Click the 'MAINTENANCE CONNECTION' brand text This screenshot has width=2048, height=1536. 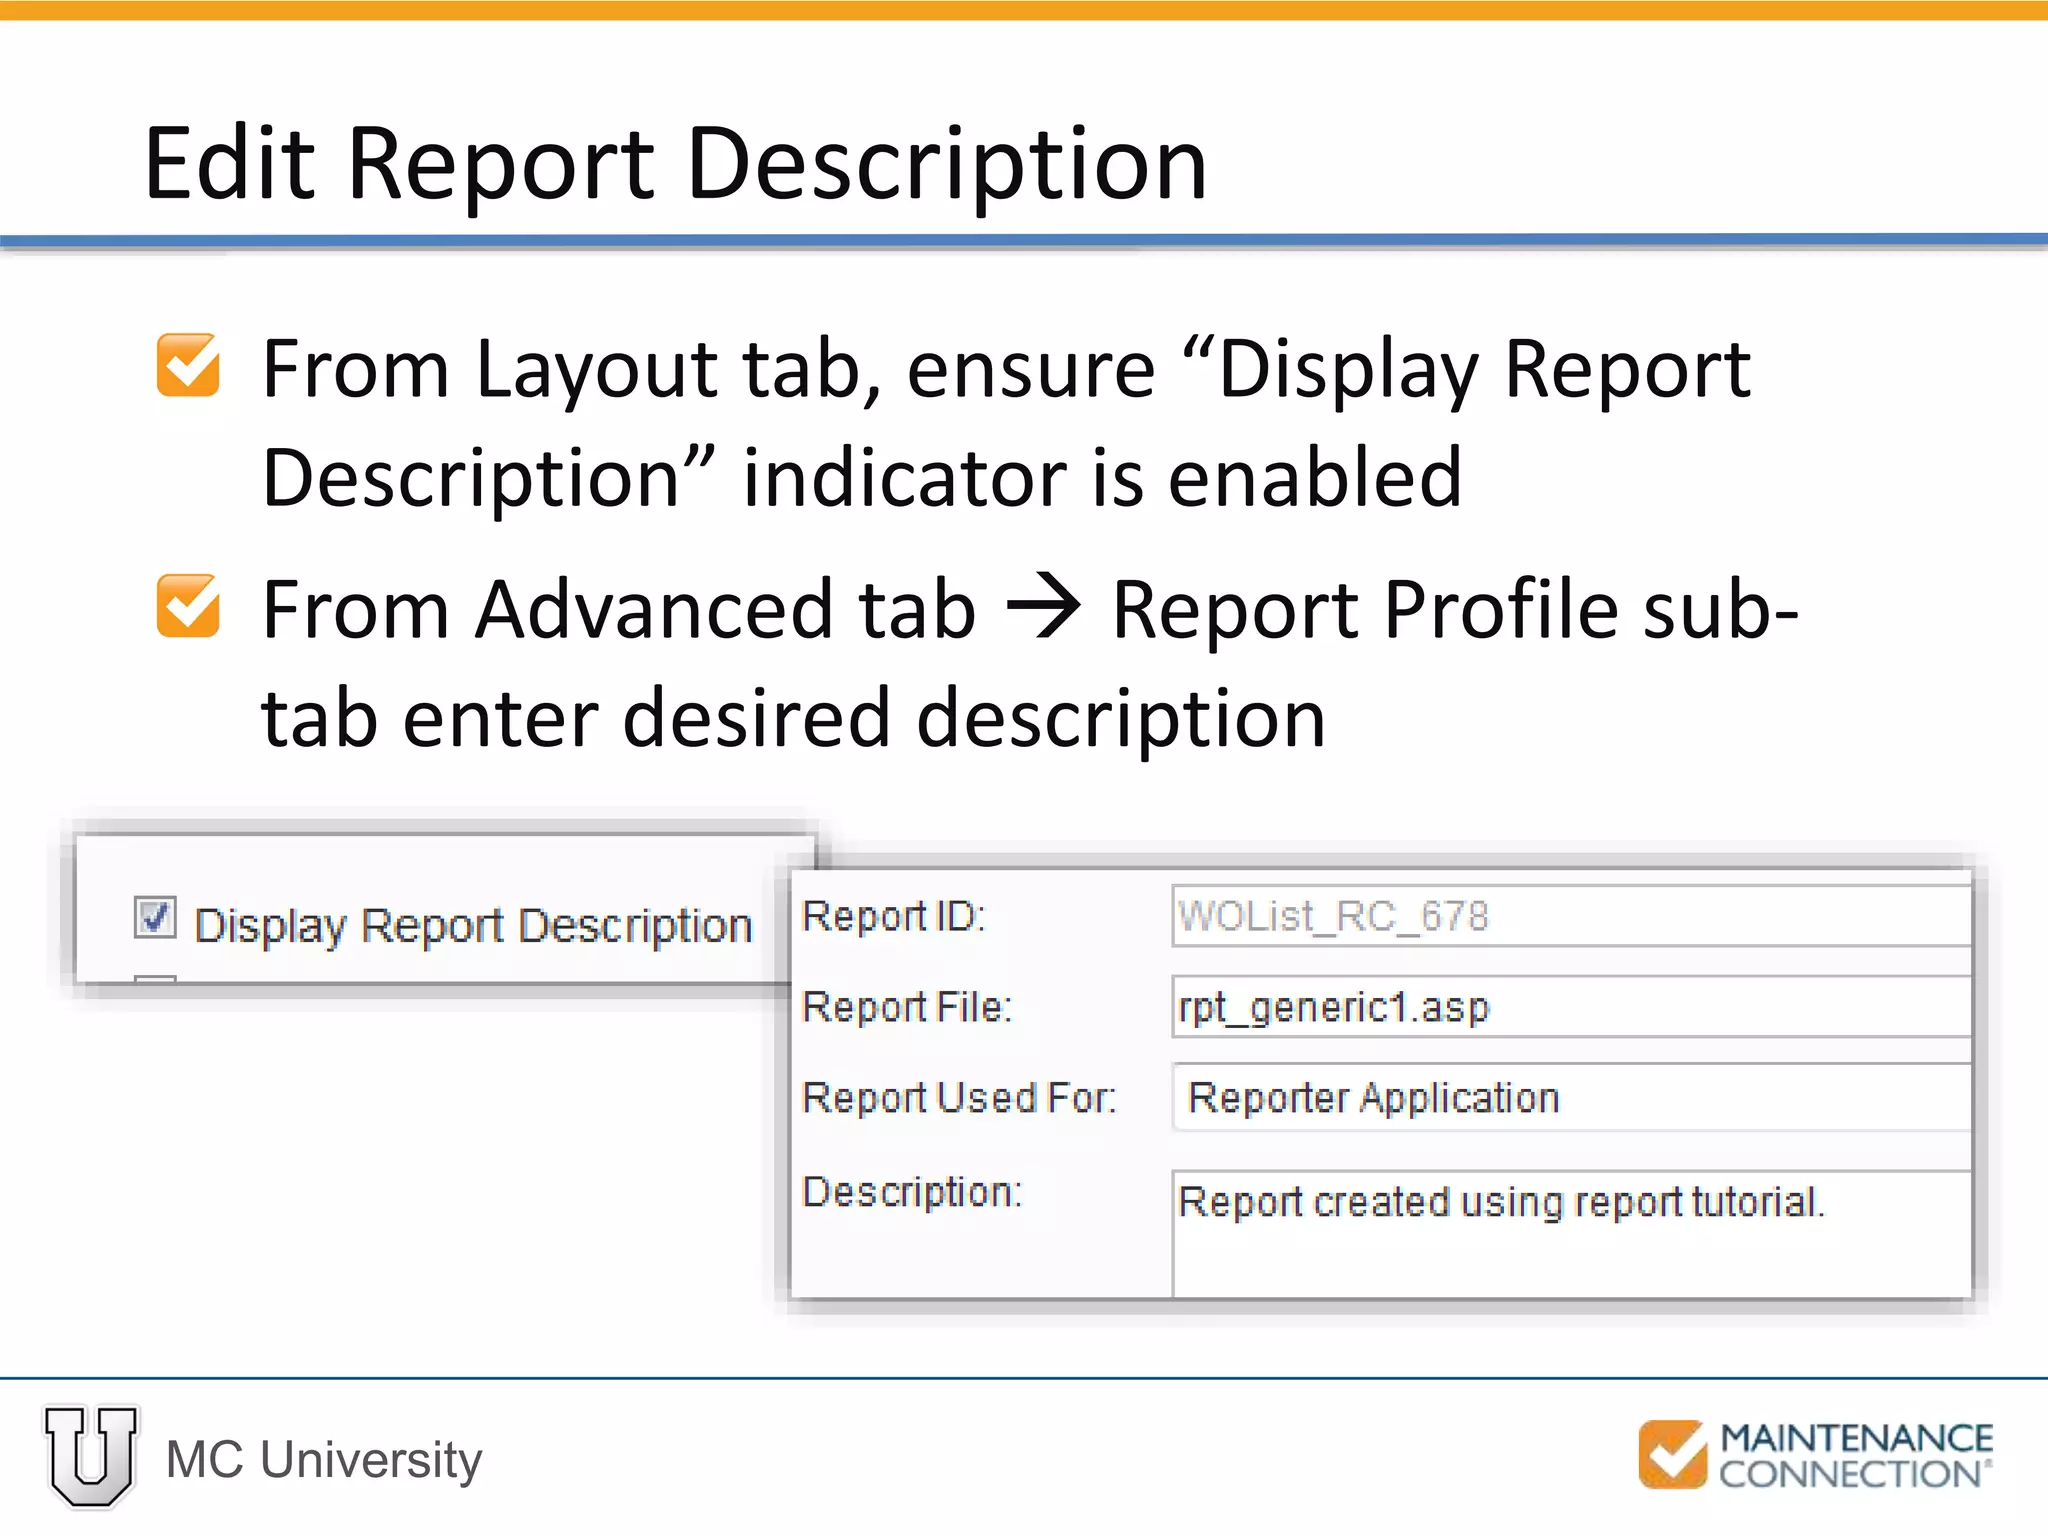[x=1856, y=1456]
